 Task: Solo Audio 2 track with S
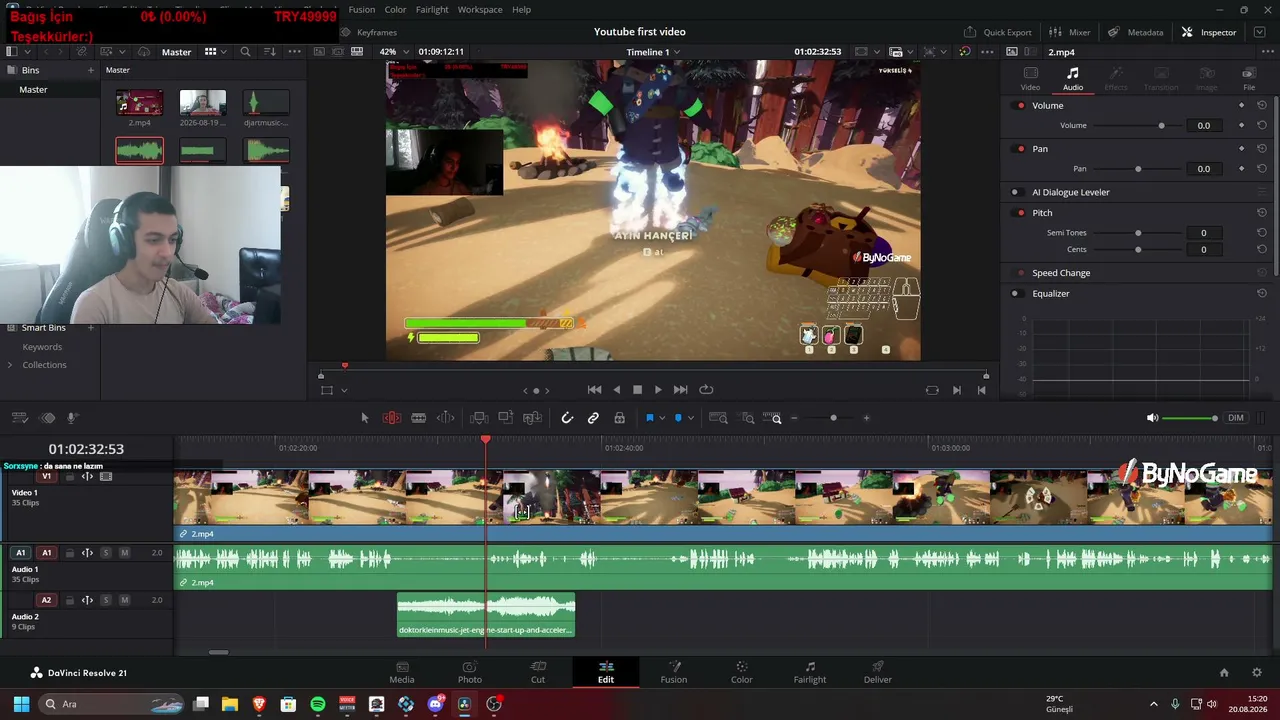106,600
